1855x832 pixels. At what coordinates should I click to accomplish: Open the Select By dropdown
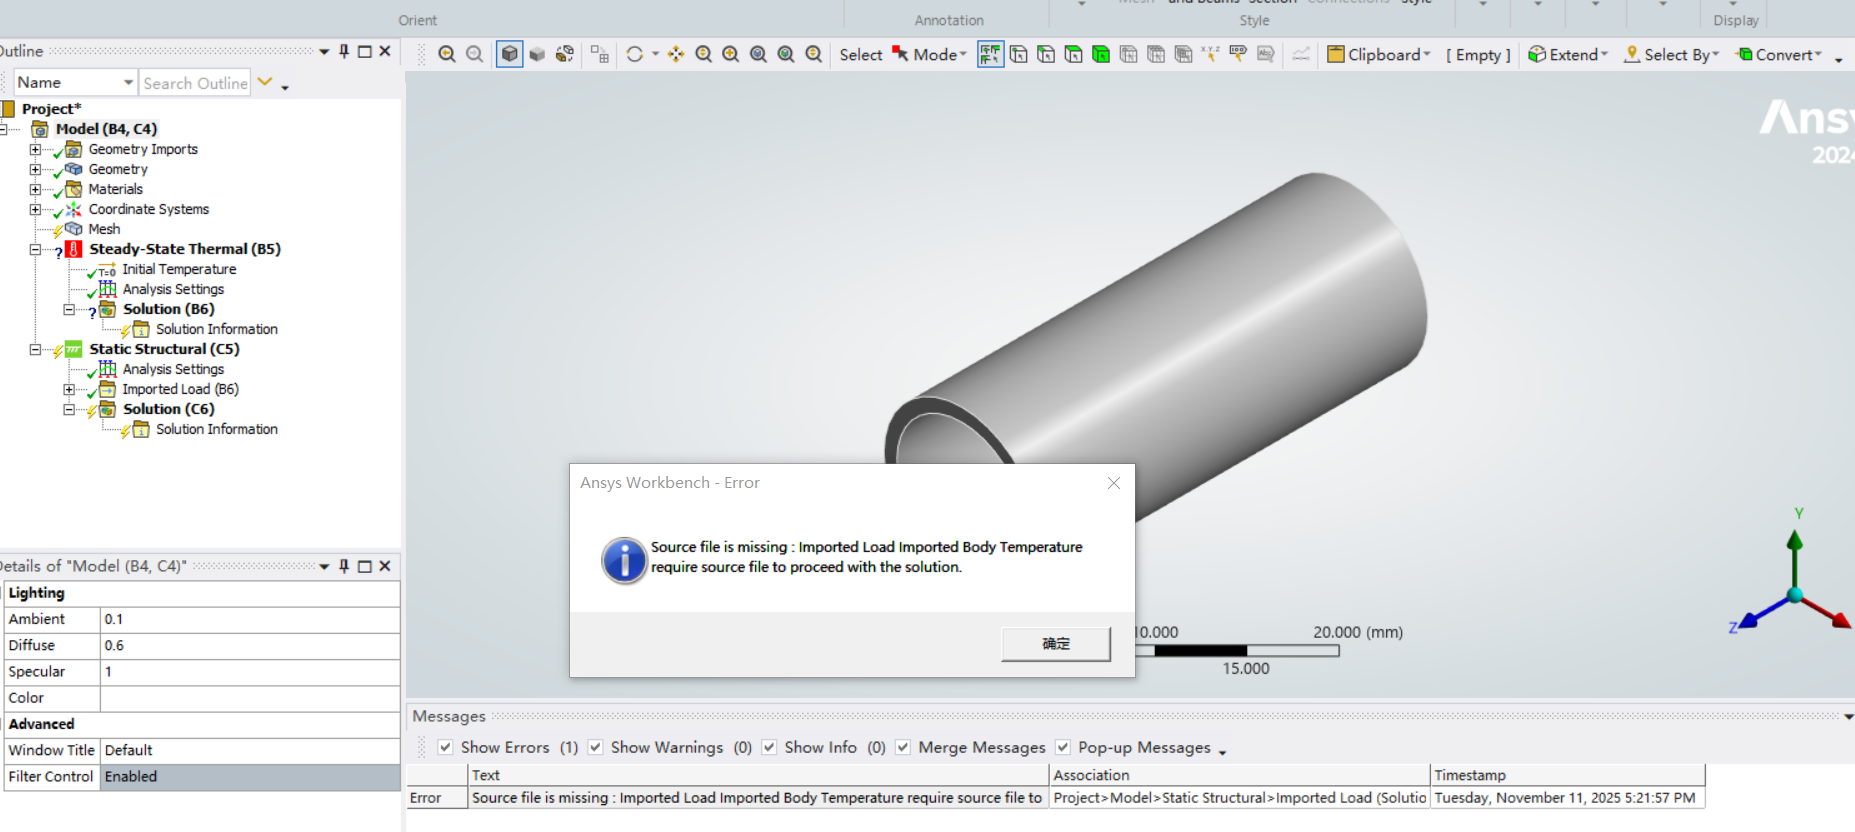1671,55
